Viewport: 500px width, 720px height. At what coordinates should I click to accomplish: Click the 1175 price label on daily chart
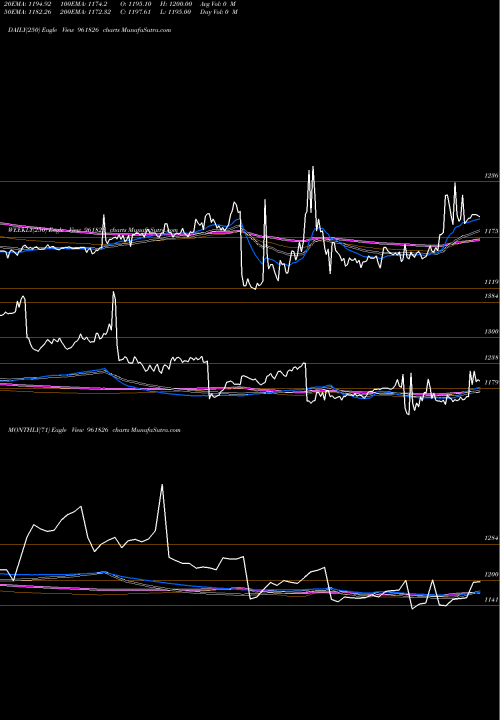(491, 231)
